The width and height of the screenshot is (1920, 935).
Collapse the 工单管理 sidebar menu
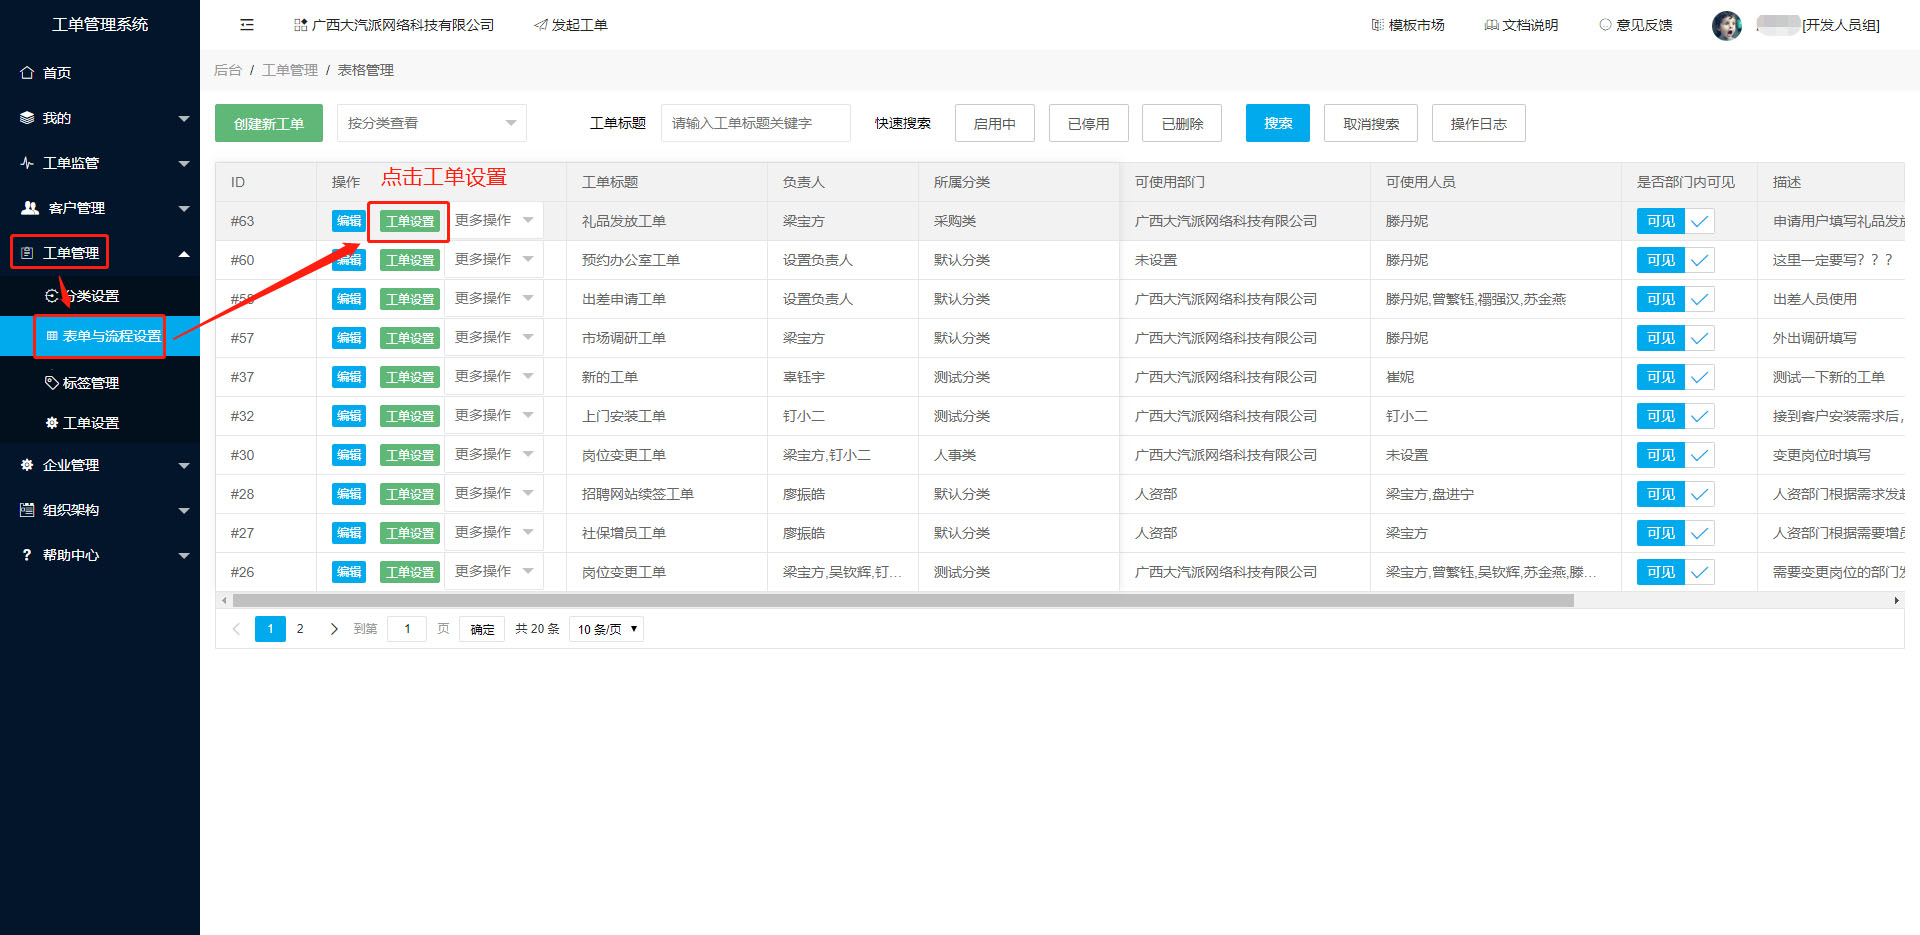[x=100, y=253]
